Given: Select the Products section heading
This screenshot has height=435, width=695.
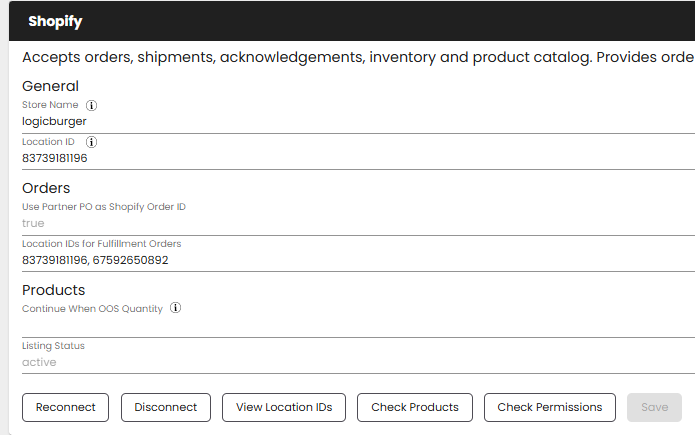Looking at the screenshot, I should coord(54,290).
